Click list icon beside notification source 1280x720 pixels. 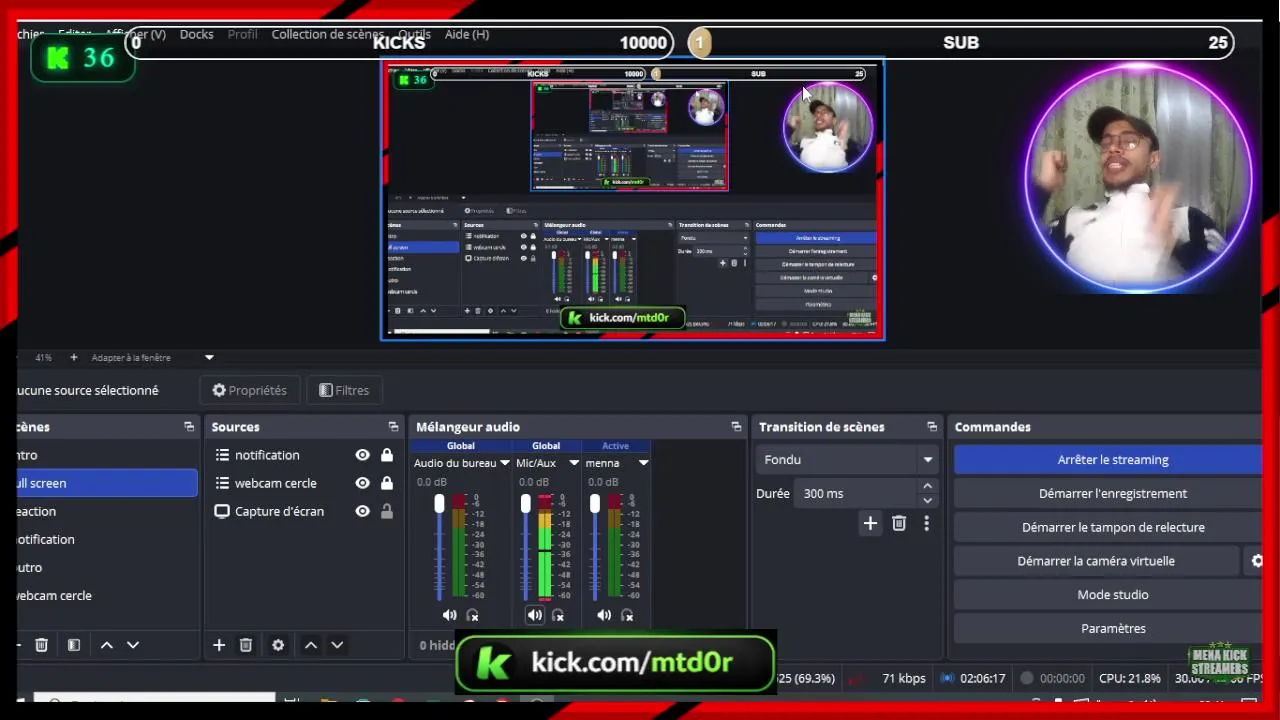(222, 455)
